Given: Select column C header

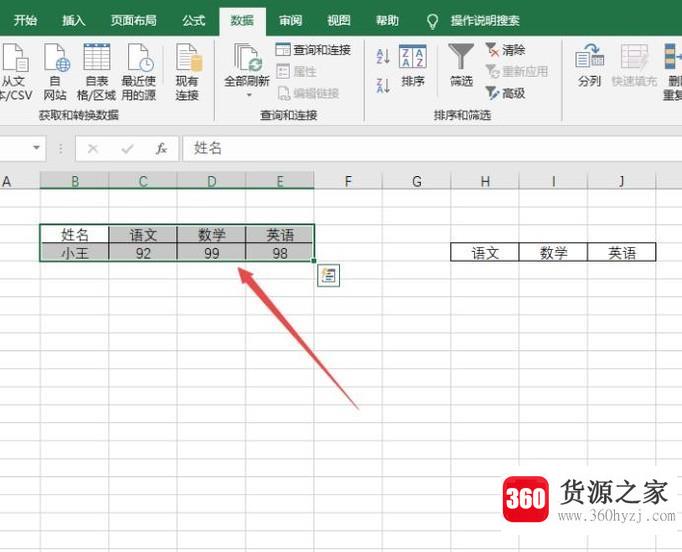Looking at the screenshot, I should (143, 181).
